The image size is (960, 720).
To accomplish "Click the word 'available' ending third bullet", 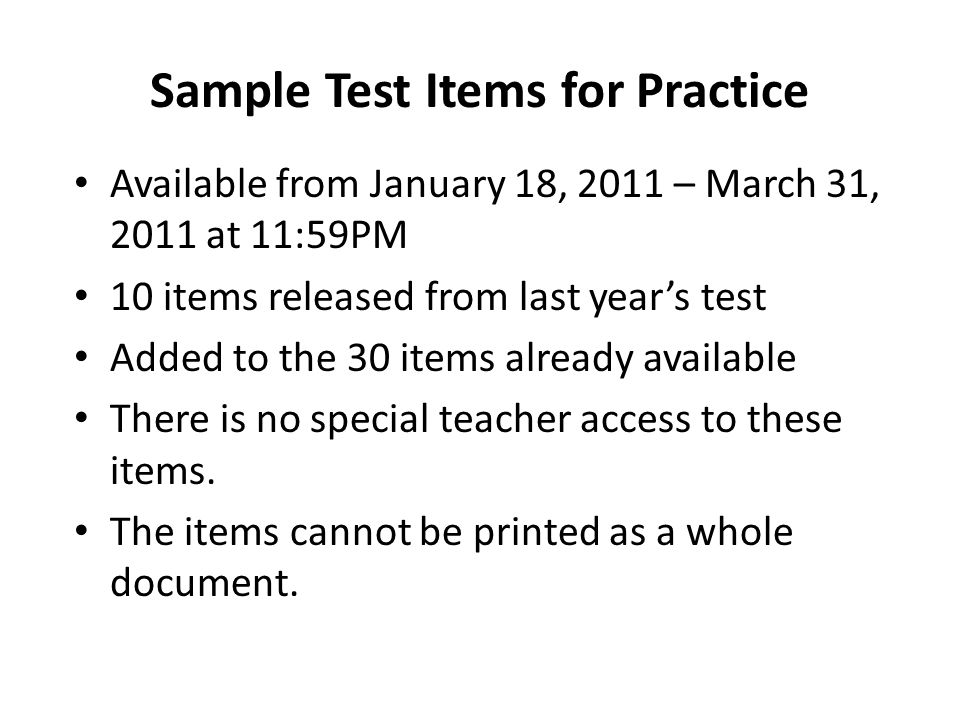I will coord(719,358).
